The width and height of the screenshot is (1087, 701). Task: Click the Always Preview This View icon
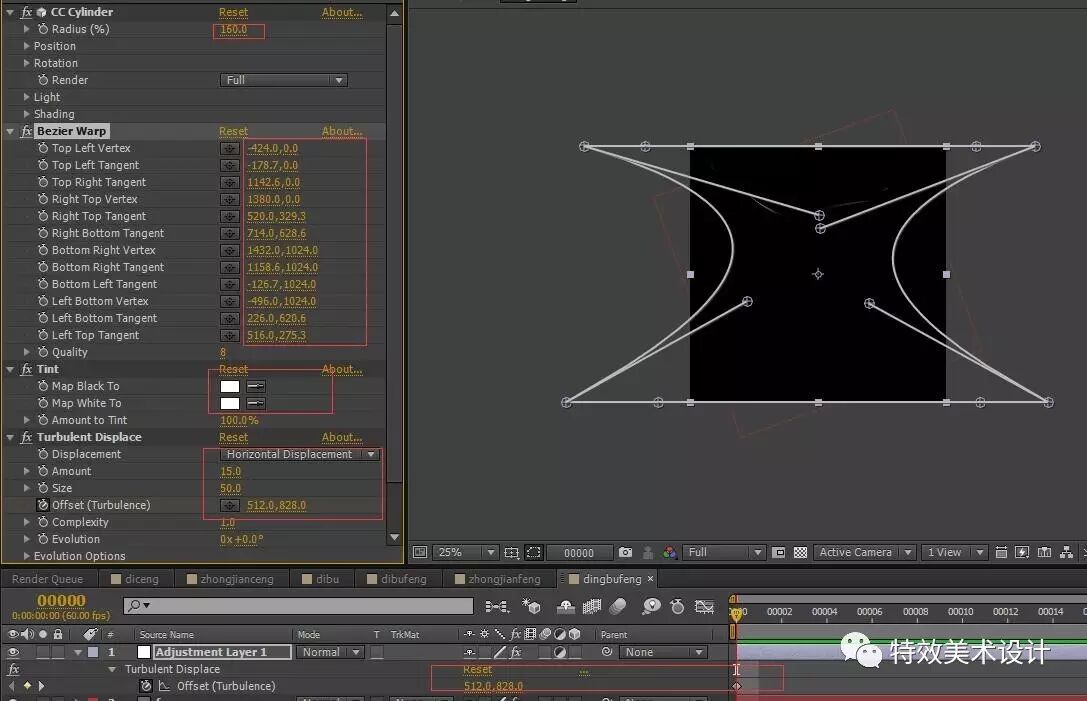click(x=420, y=553)
